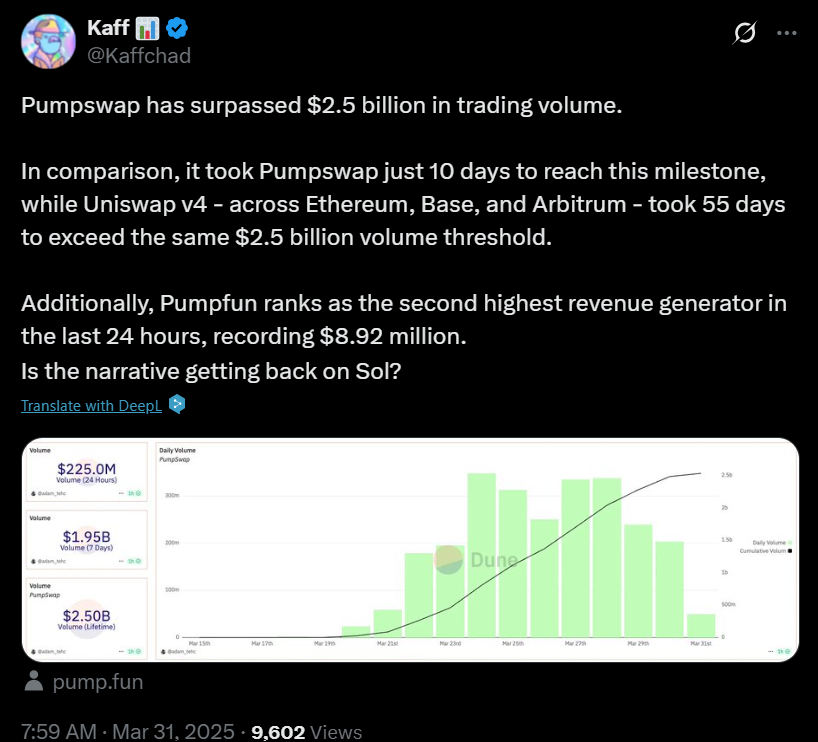Click the DeepL hexagon logo icon
This screenshot has width=818, height=742.
coord(177,404)
